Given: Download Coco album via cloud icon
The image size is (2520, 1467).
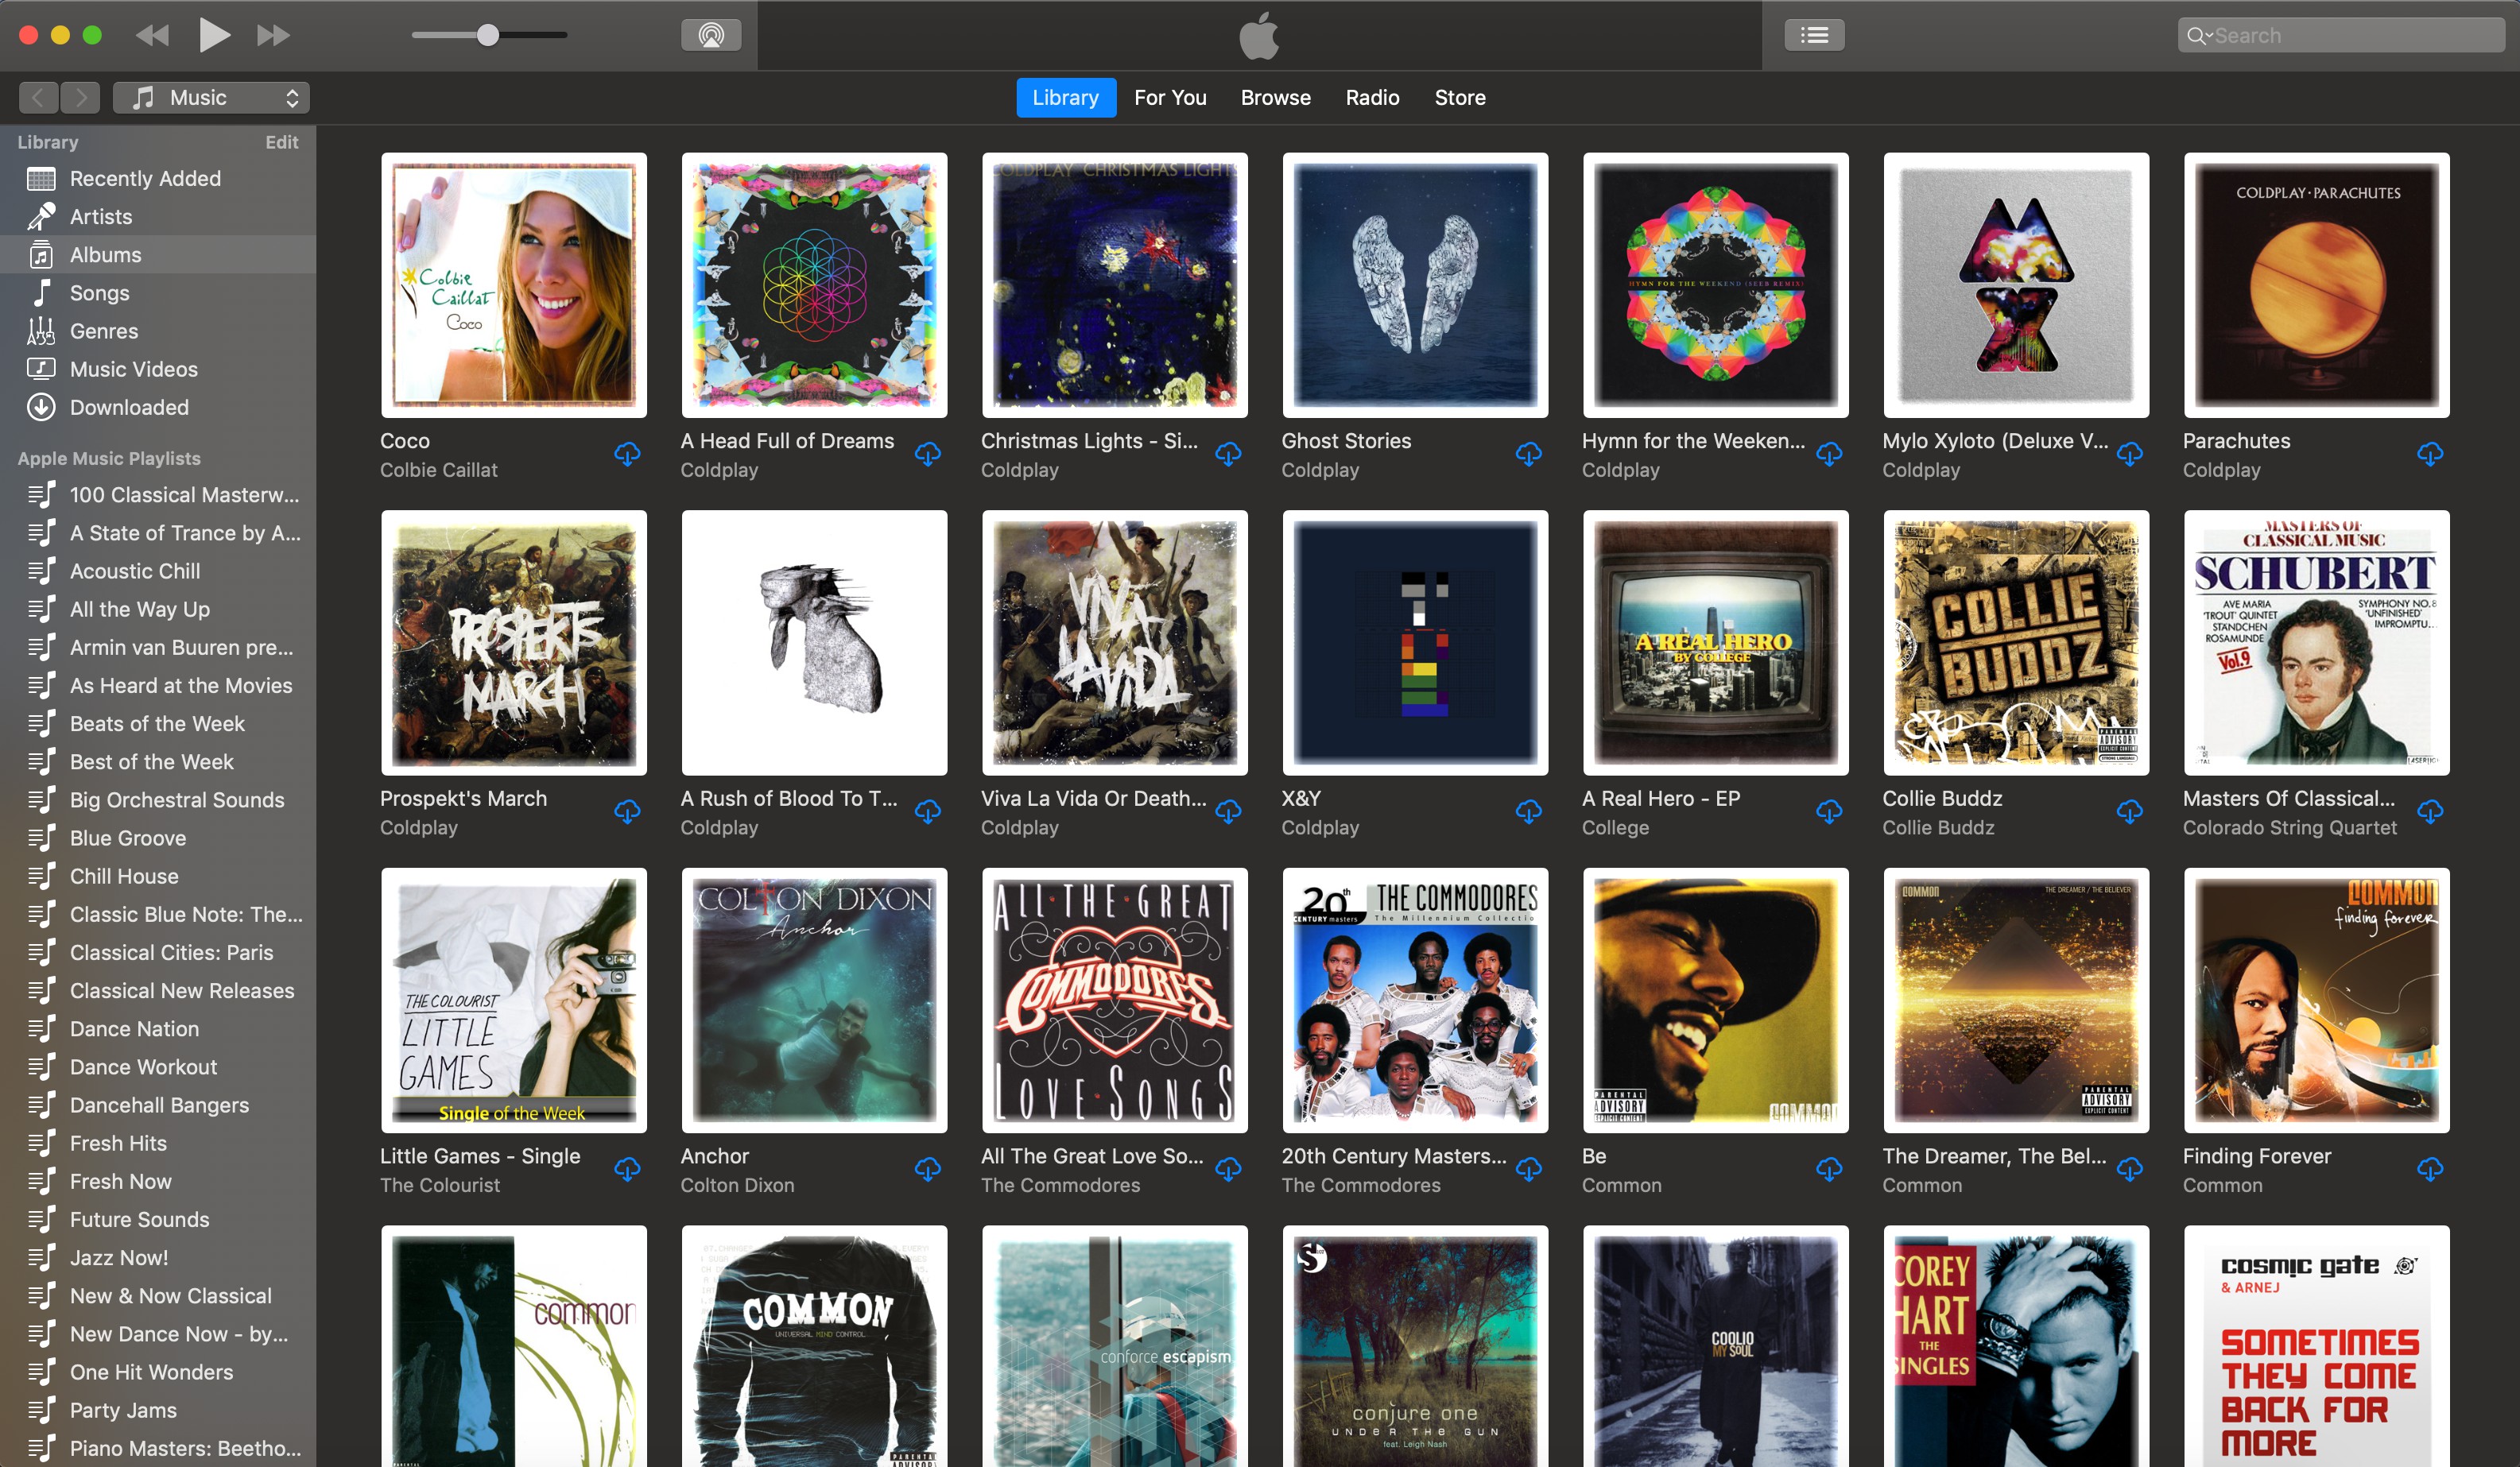Looking at the screenshot, I should [627, 454].
